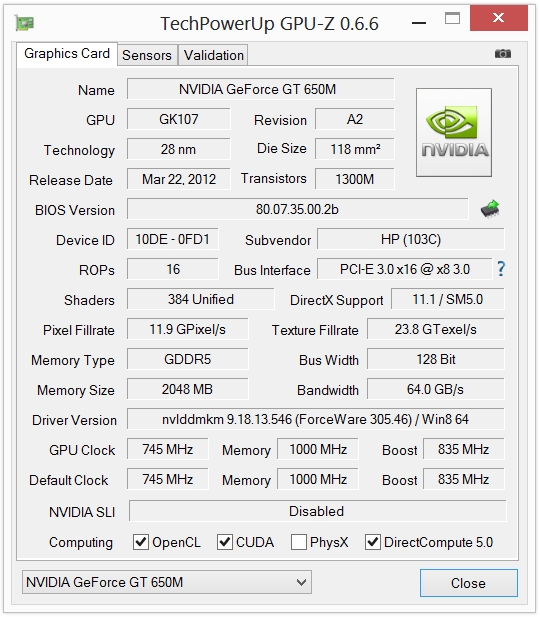Click the TechPowerUp GPU-Z 0.6.6 title text

[x=269, y=24]
